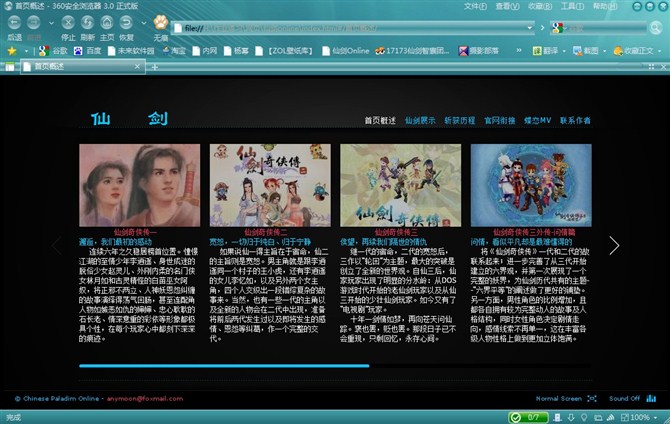This screenshot has height=424, width=670.
Task: Open the 帮助(H) menu
Action: [605, 6]
